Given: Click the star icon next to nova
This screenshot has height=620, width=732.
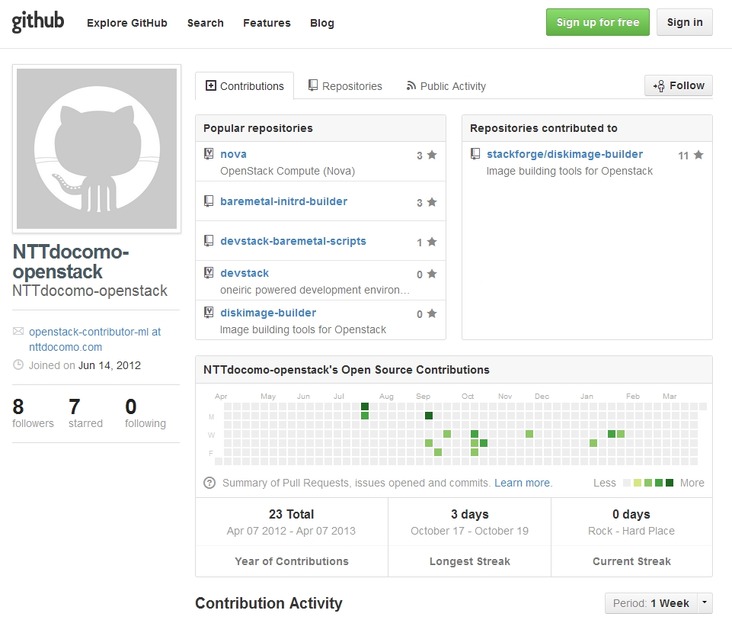Looking at the screenshot, I should point(432,155).
